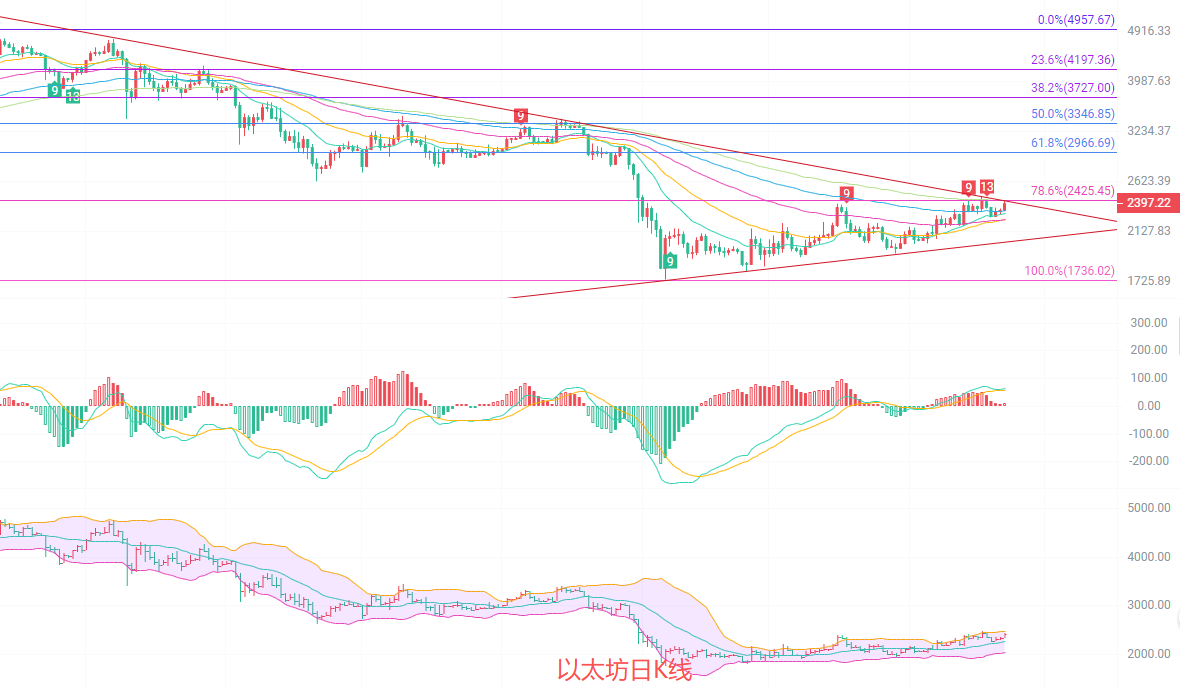Click the red 13 sequential marker badge
The width and height of the screenshot is (1180, 689).
987,187
